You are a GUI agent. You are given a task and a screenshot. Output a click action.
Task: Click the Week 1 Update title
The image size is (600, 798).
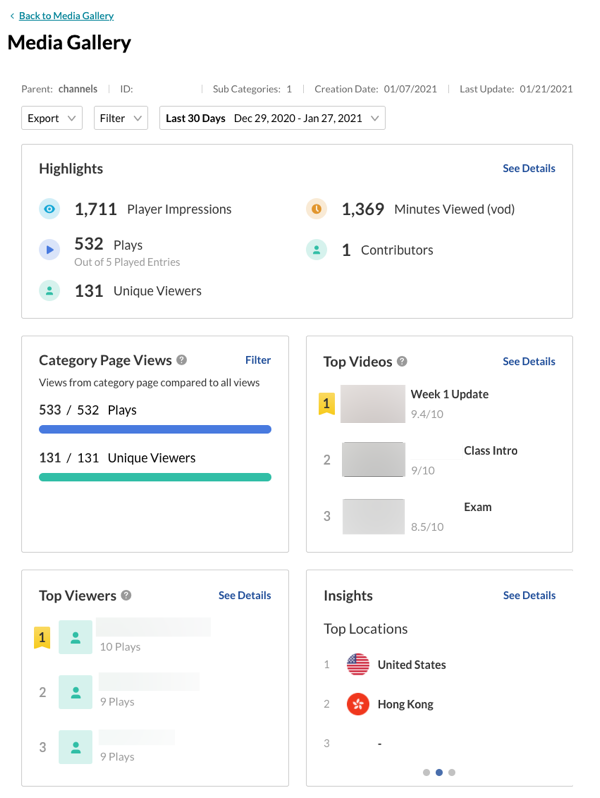click(x=449, y=394)
